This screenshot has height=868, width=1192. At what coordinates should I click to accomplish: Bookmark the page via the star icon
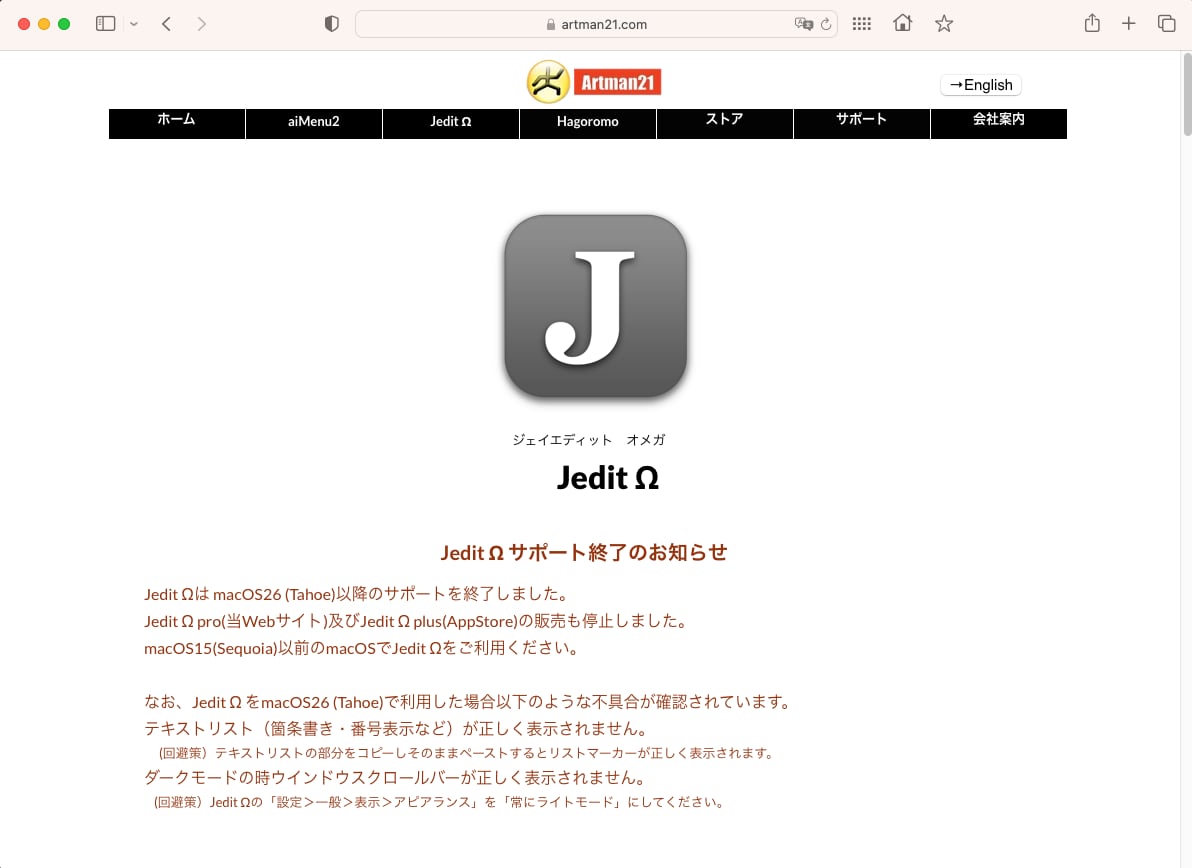[x=943, y=22]
